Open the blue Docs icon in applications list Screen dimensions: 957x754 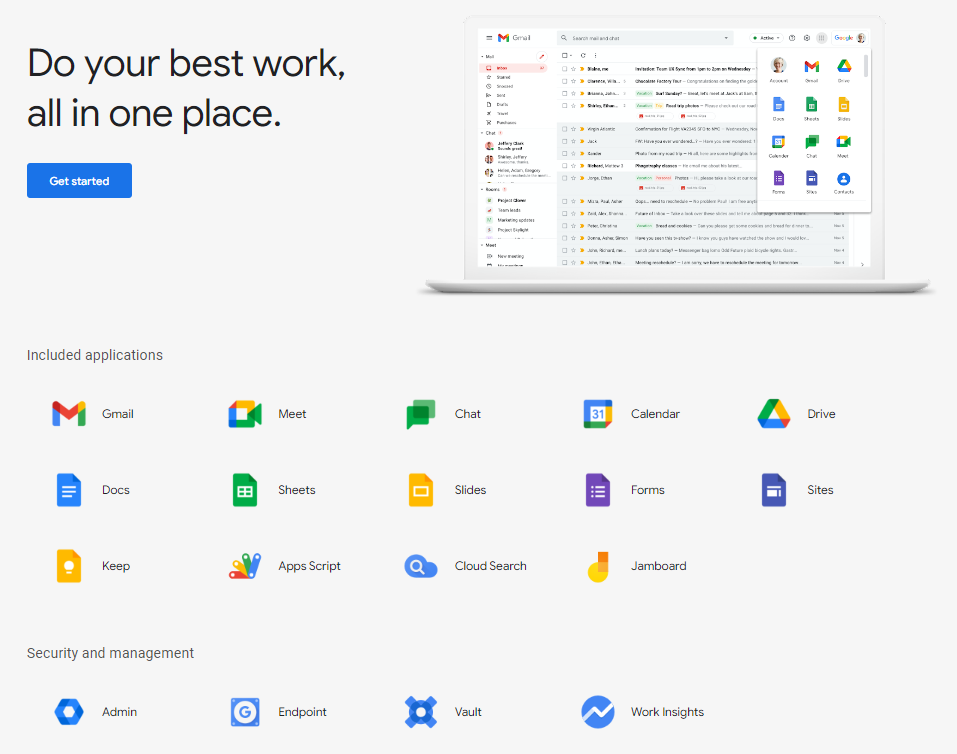pyautogui.click(x=69, y=490)
